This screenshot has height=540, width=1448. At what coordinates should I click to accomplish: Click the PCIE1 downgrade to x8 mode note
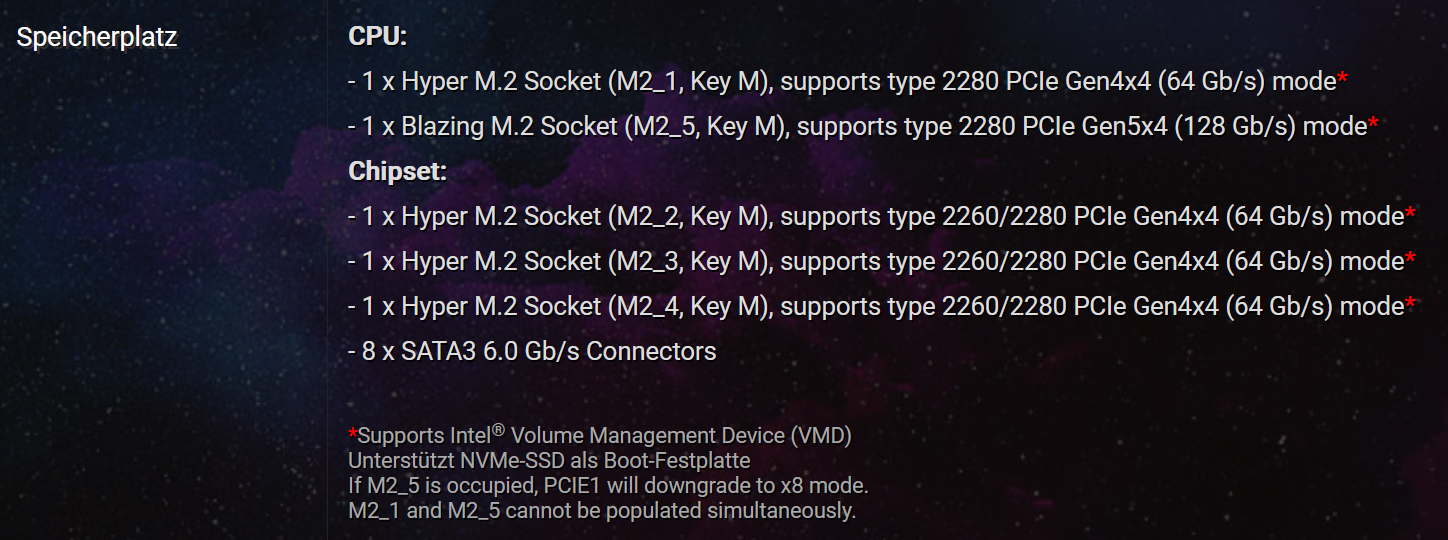[x=609, y=486]
